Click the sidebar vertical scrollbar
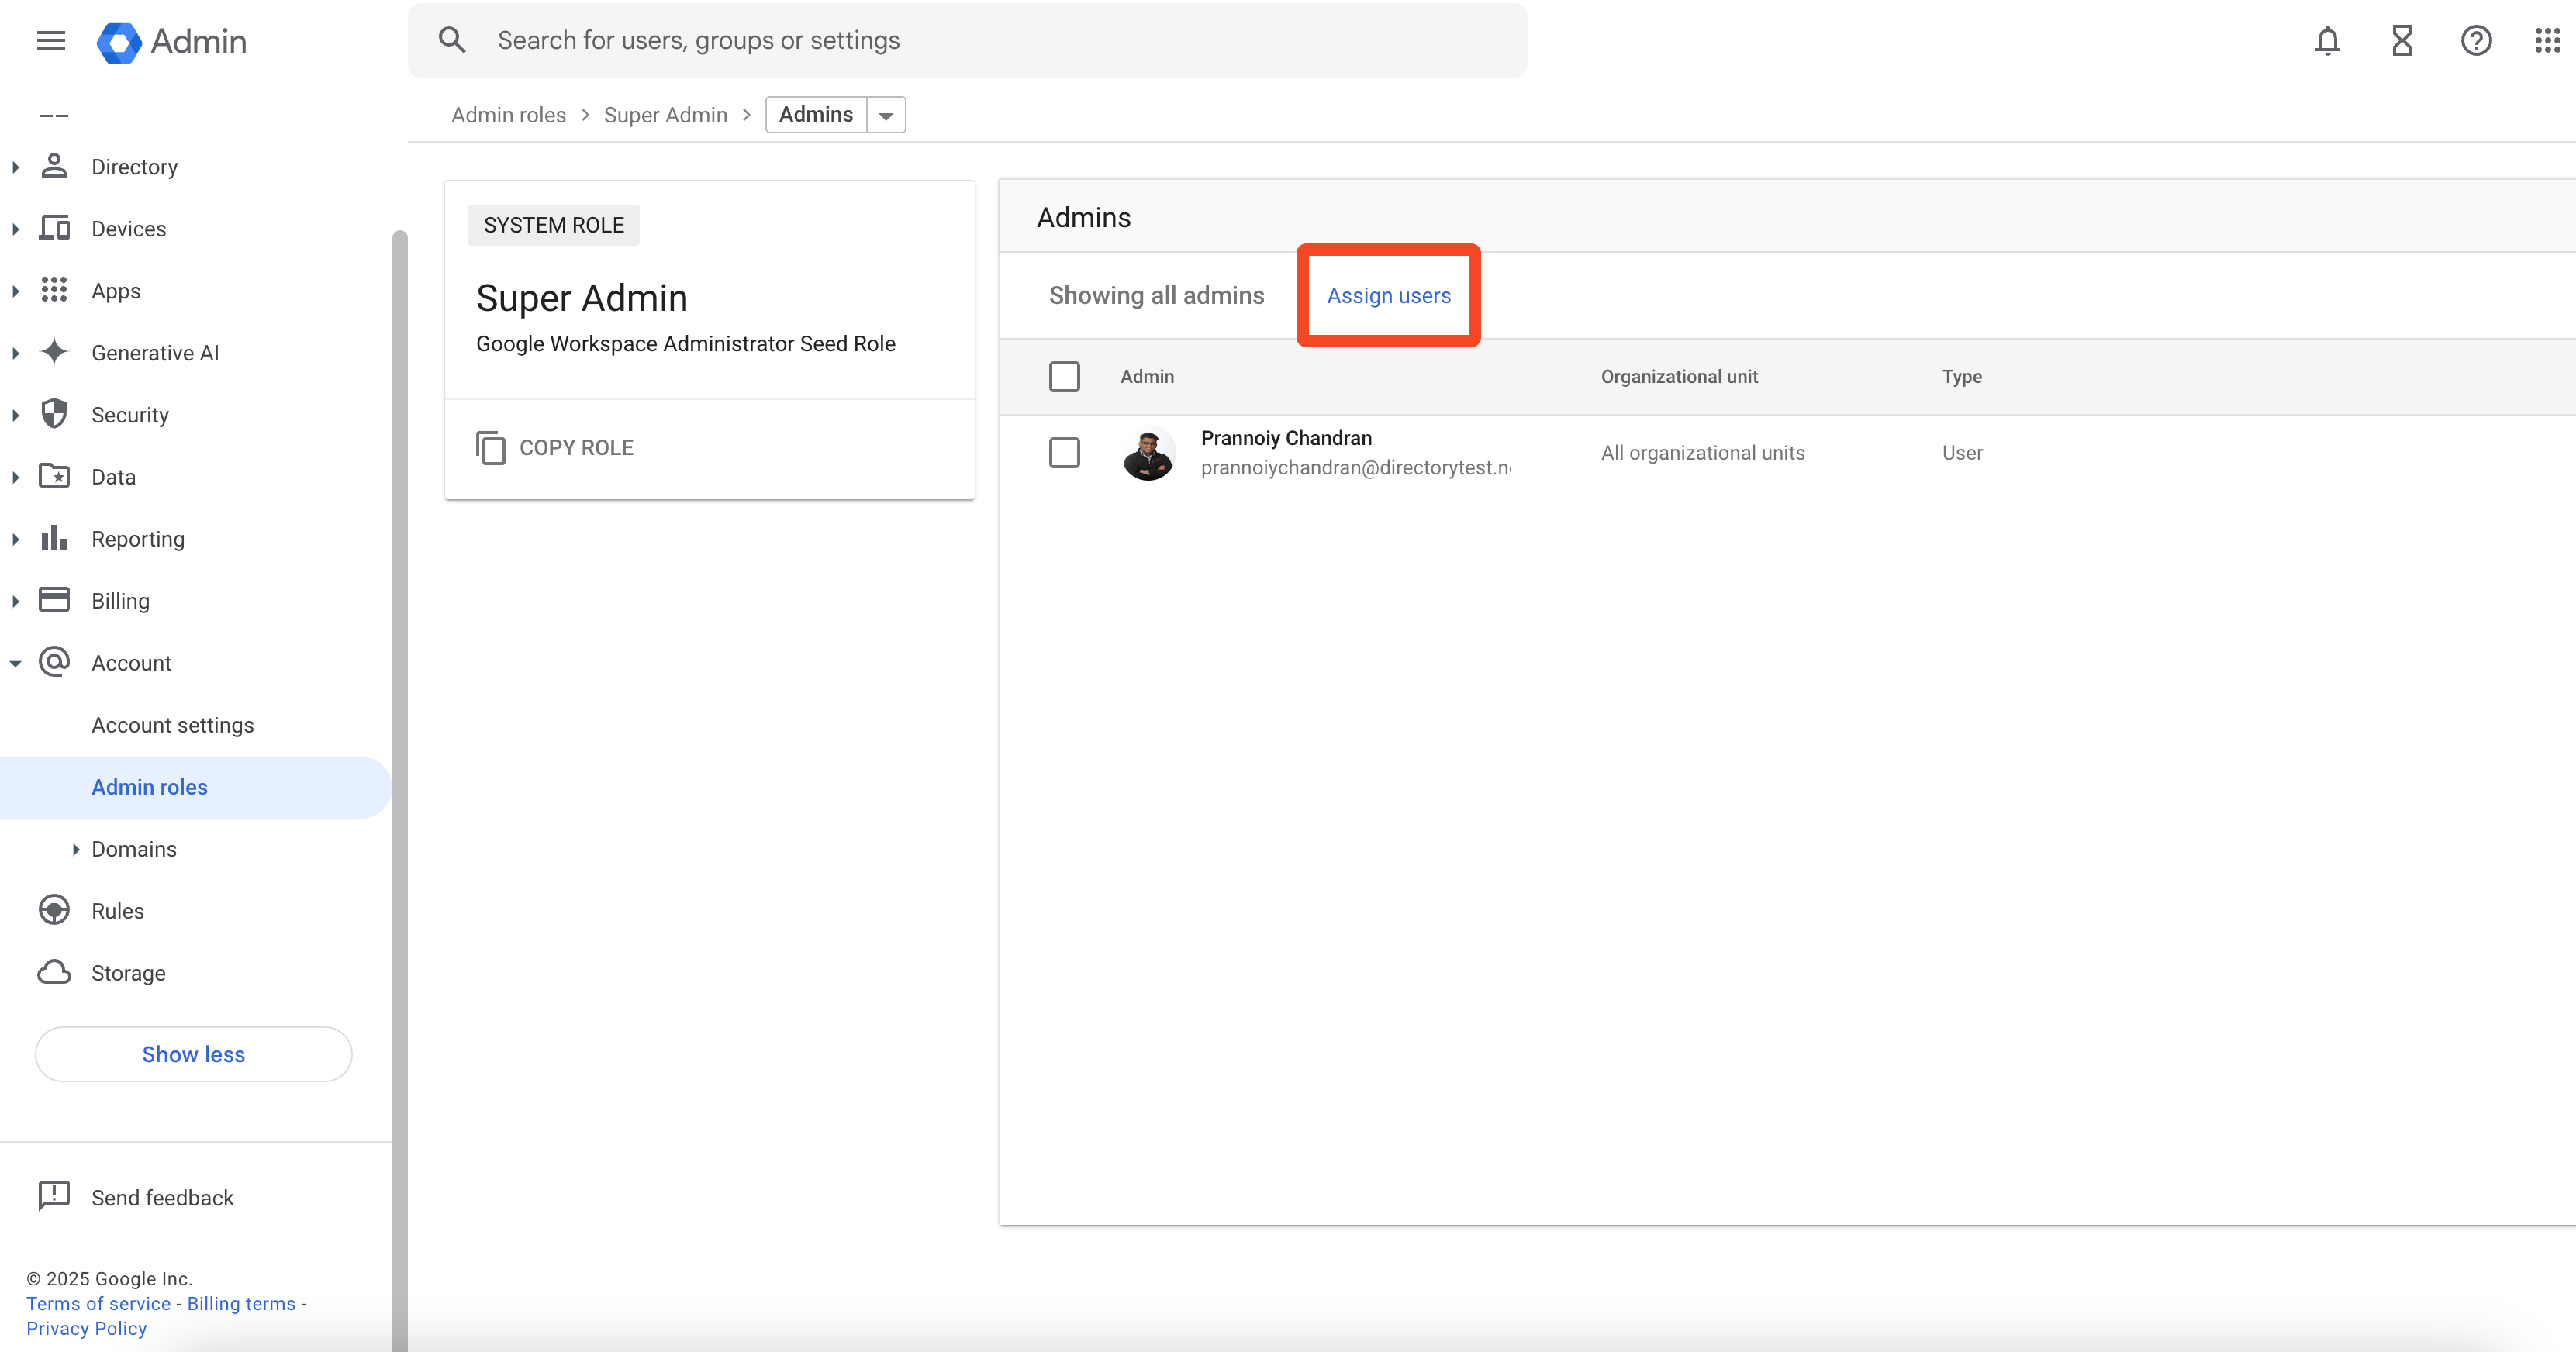Screen dimensions: 2576x1352 click(x=400, y=790)
